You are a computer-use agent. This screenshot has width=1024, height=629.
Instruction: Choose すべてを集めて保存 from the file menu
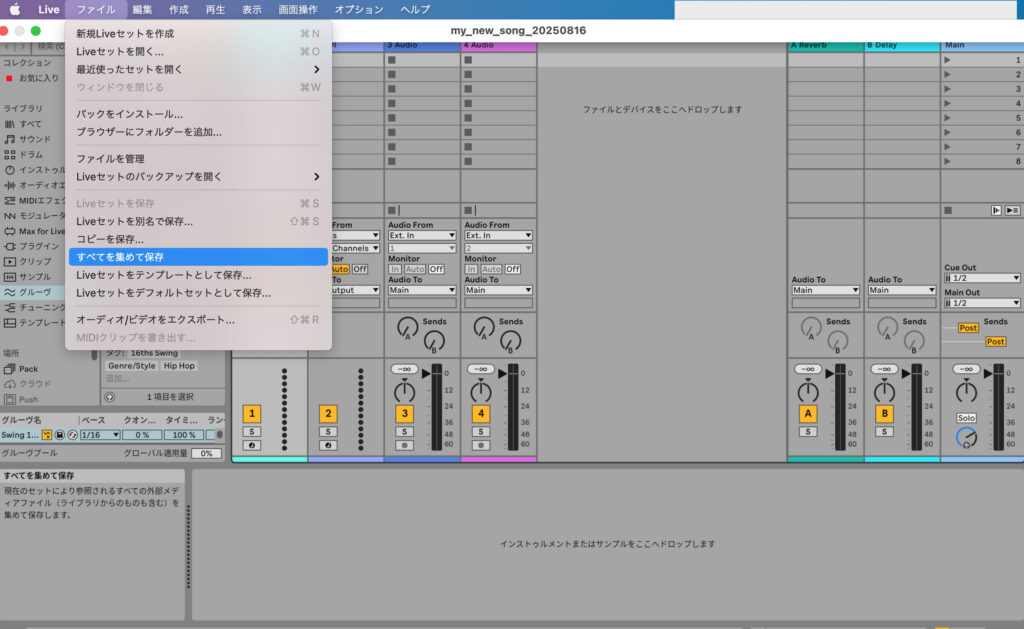point(198,257)
